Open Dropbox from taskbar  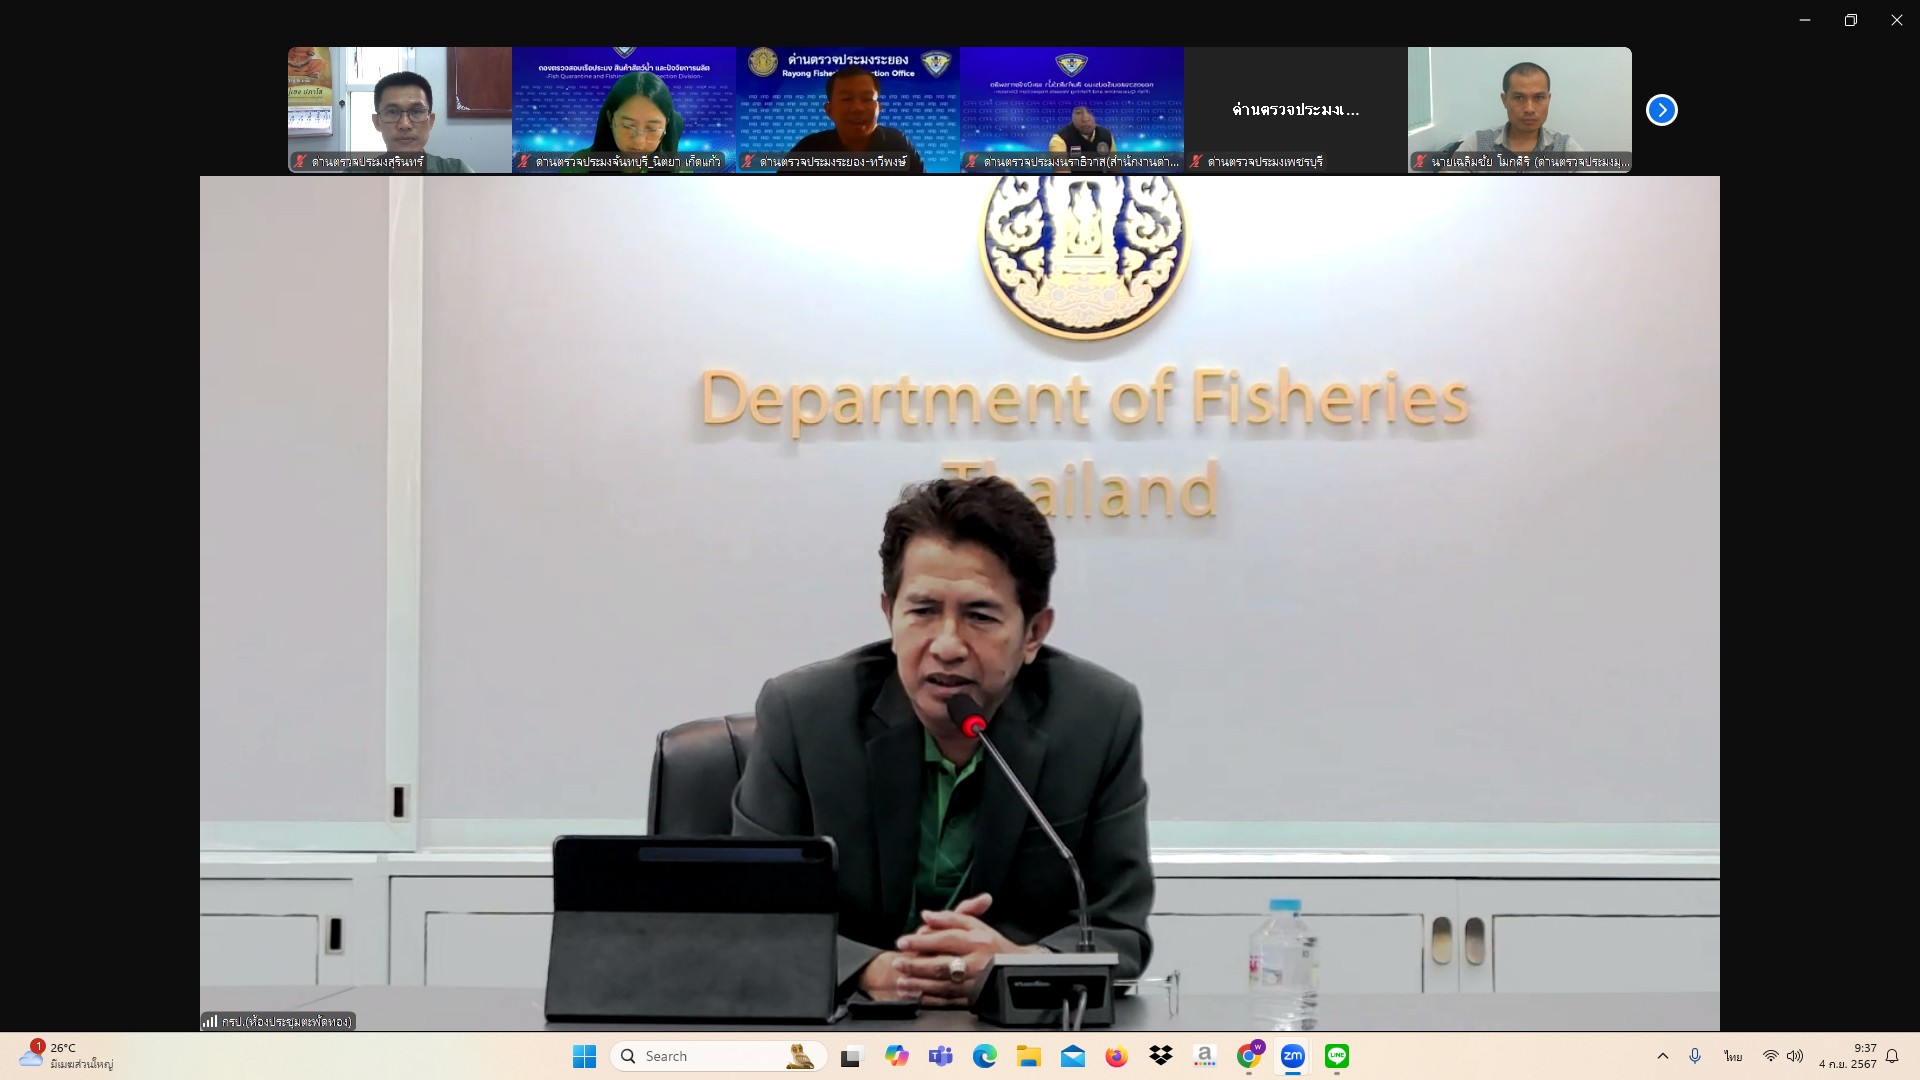click(1161, 1056)
